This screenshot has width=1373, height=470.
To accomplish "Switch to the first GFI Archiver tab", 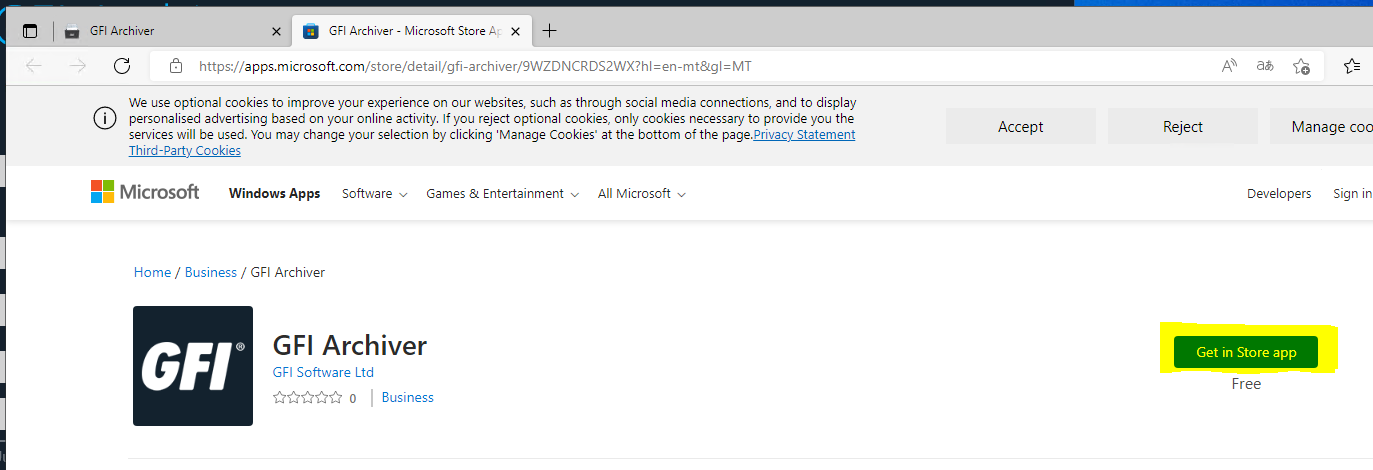I will 170,31.
